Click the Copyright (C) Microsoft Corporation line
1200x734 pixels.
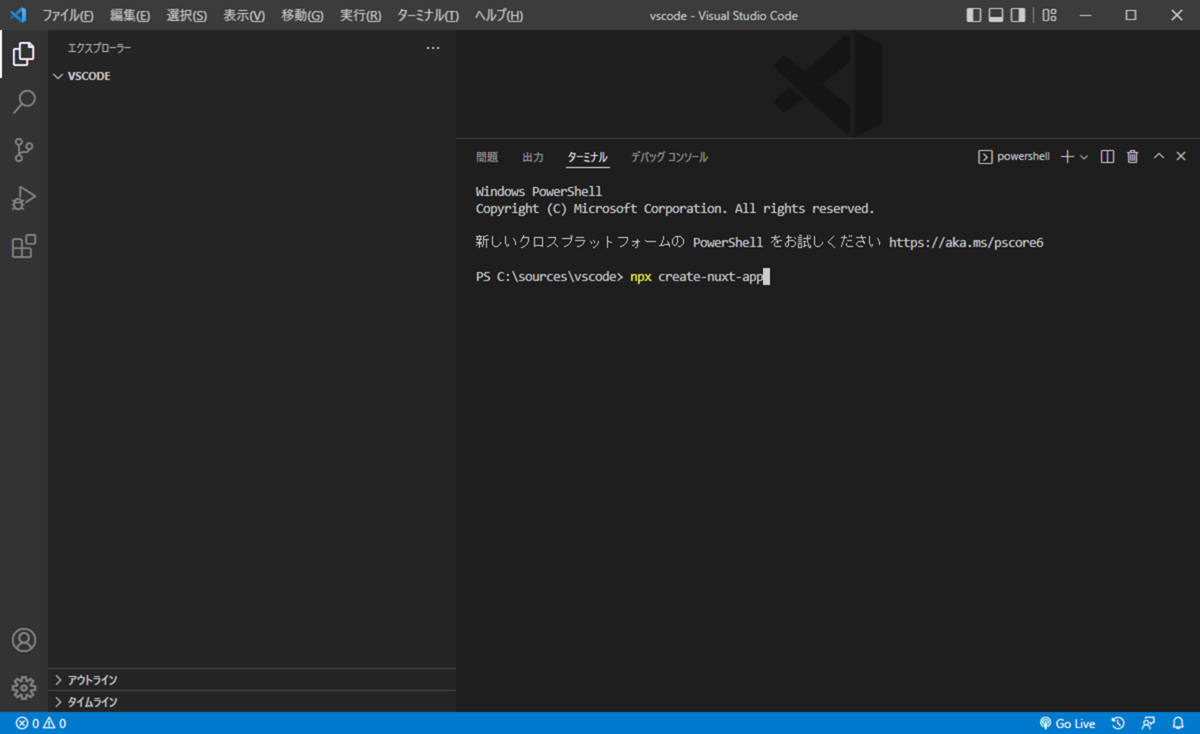click(675, 209)
